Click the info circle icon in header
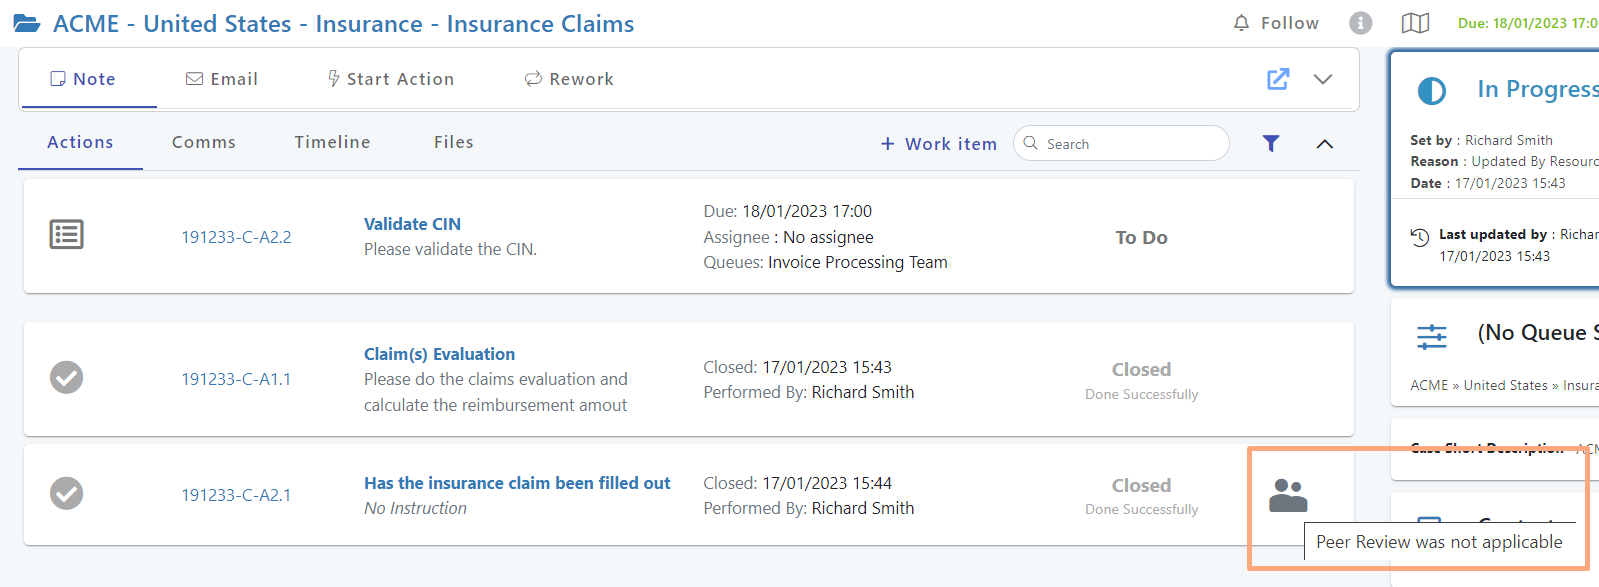The width and height of the screenshot is (1599, 587). tap(1360, 23)
